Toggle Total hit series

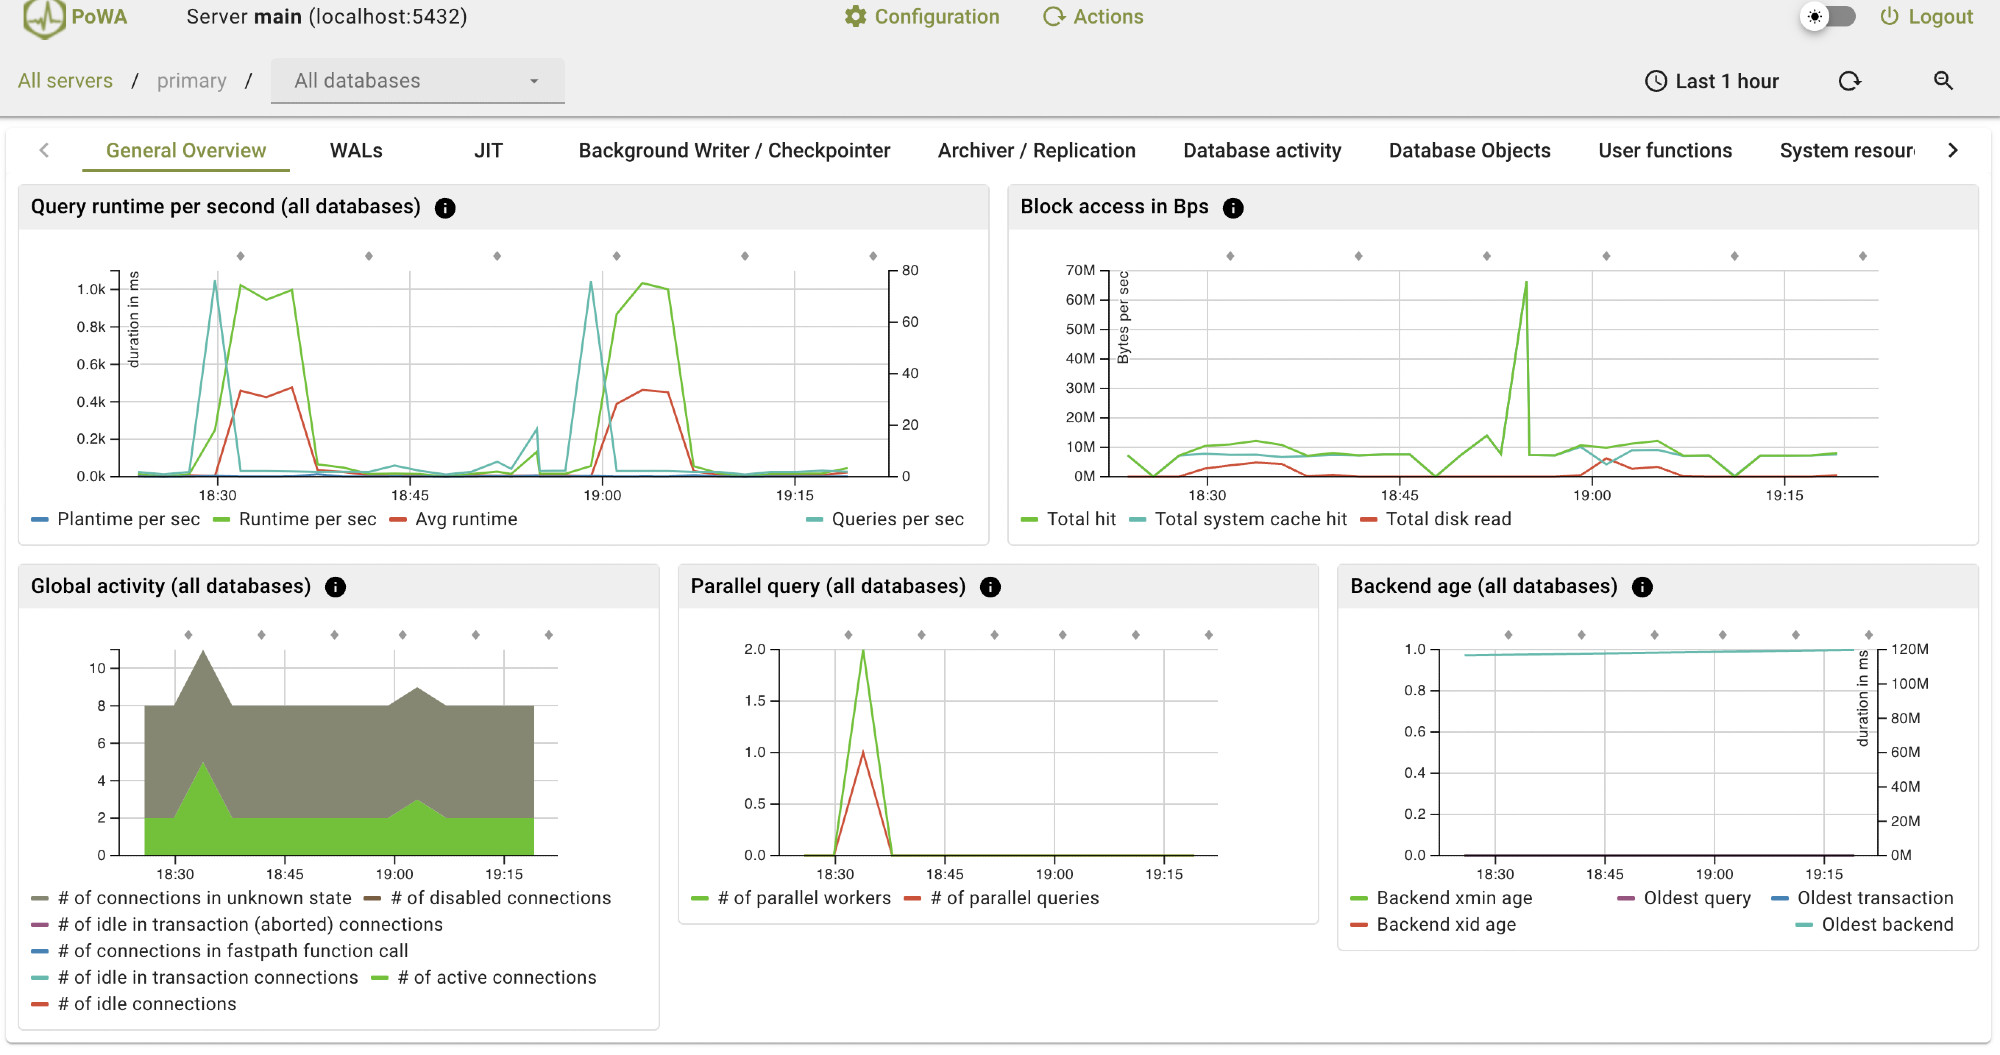point(1068,519)
